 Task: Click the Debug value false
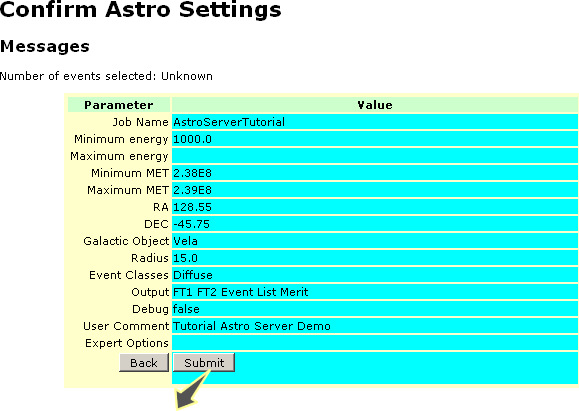click(186, 309)
